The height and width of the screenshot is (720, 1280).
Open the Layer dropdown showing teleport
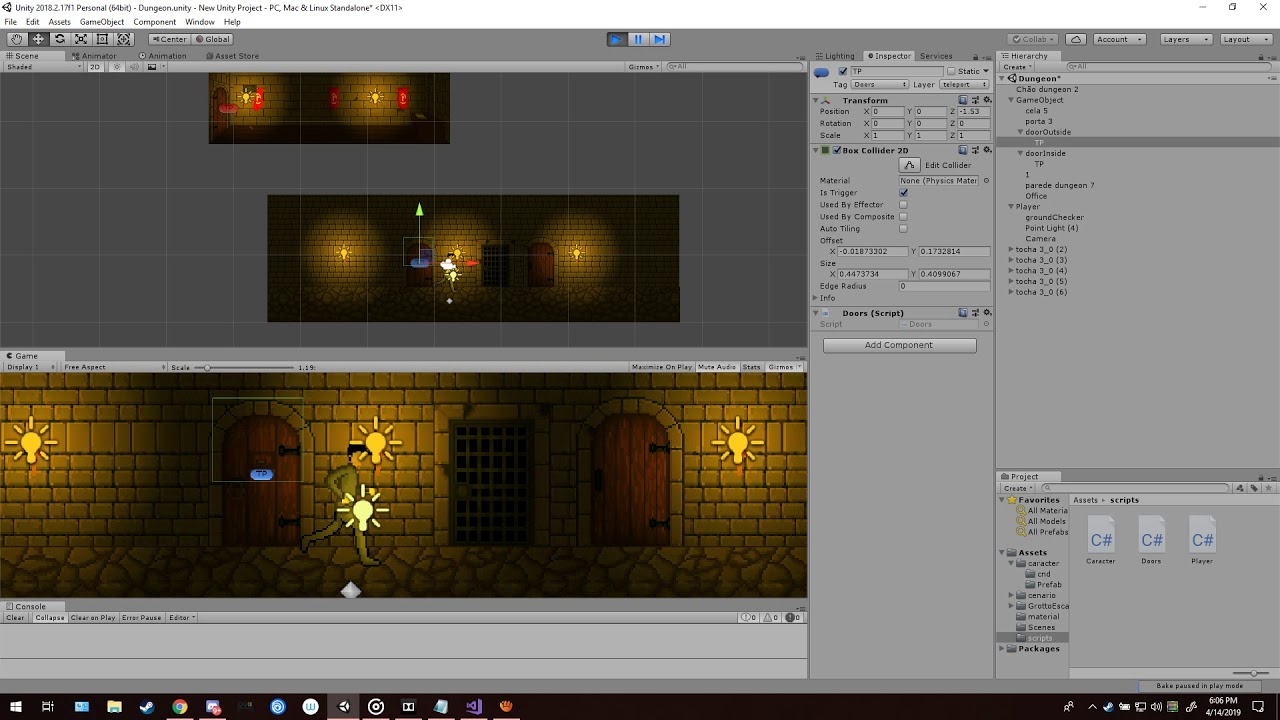(964, 85)
